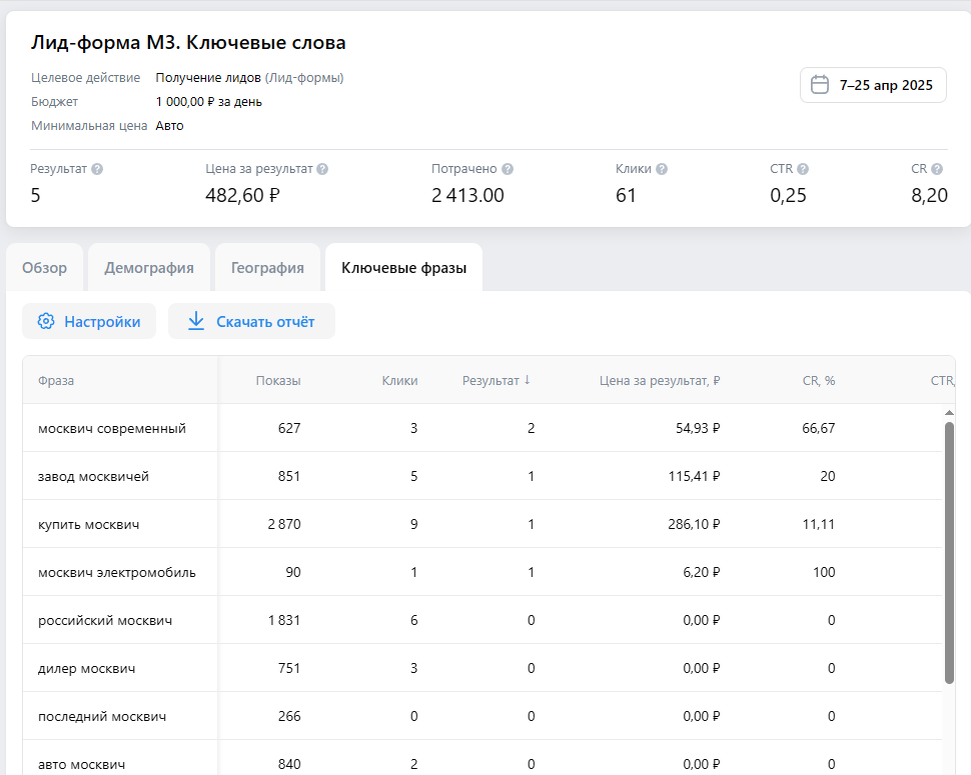This screenshot has height=775, width=971.
Task: Switch to the География tab
Action: click(x=268, y=268)
